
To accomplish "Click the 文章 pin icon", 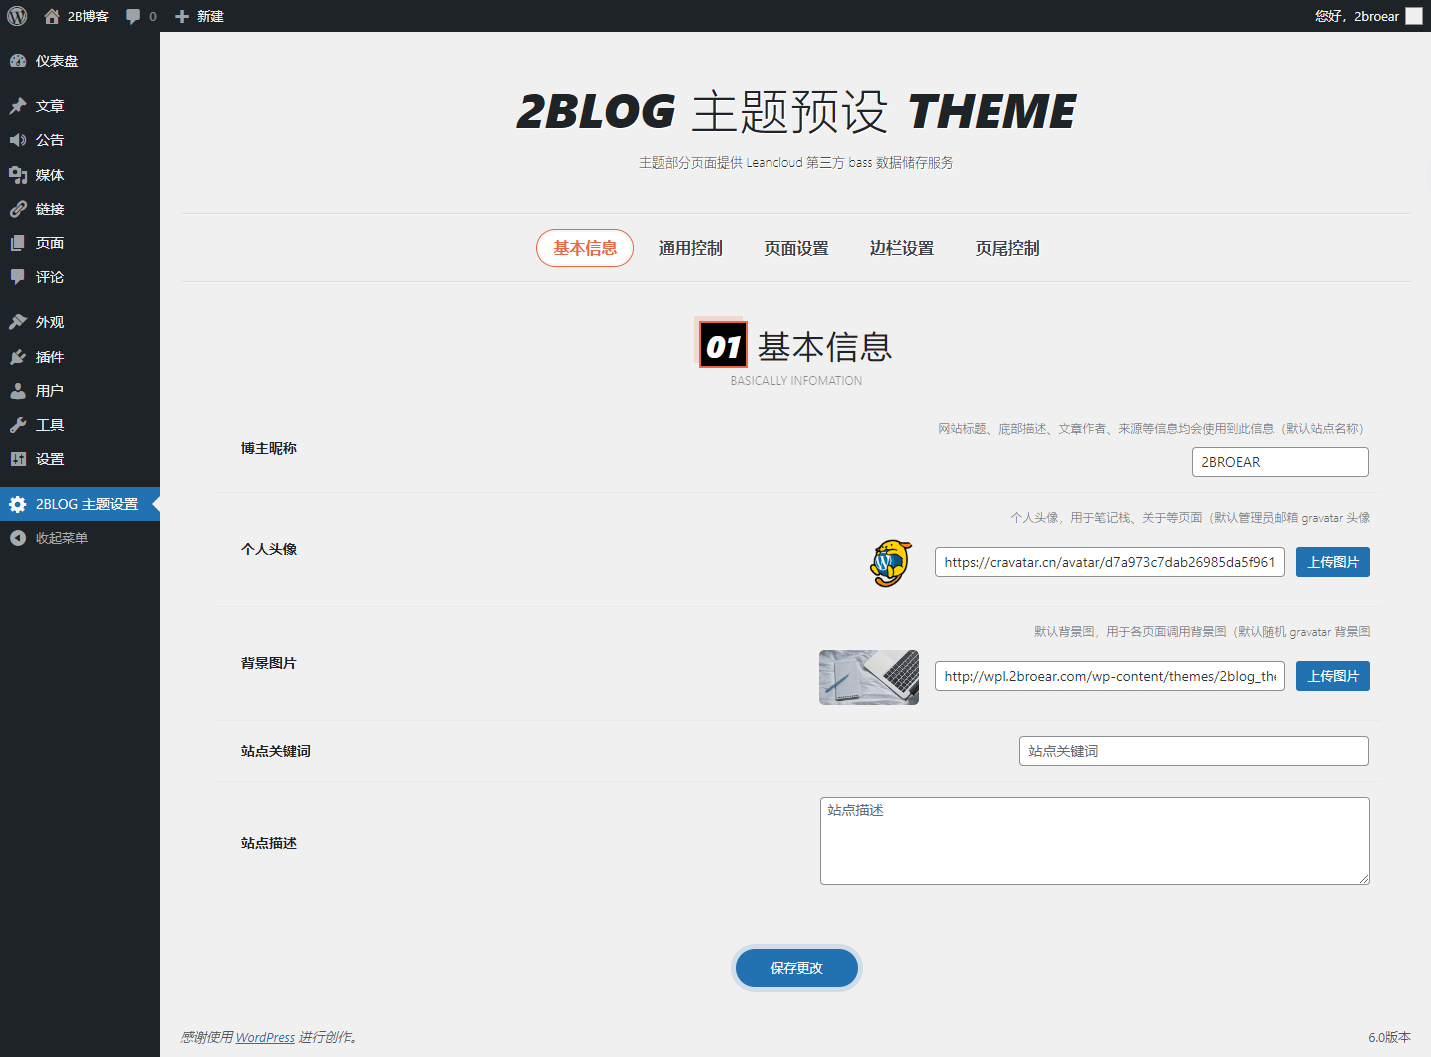I will tap(18, 106).
